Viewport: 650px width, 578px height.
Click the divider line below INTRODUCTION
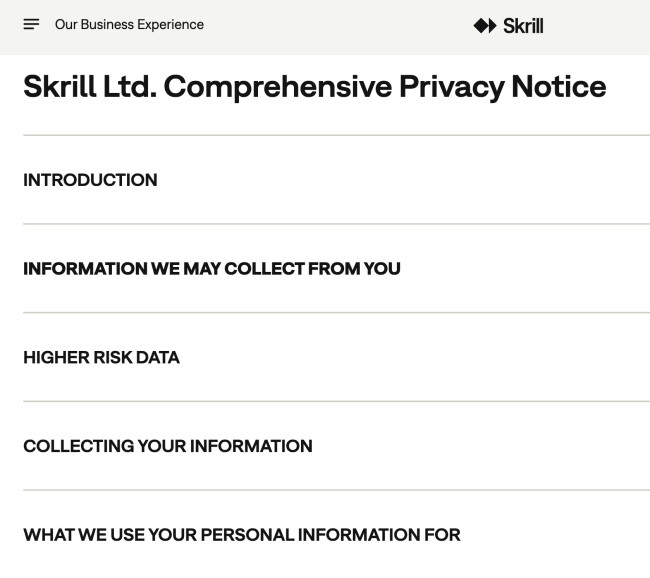[336, 224]
